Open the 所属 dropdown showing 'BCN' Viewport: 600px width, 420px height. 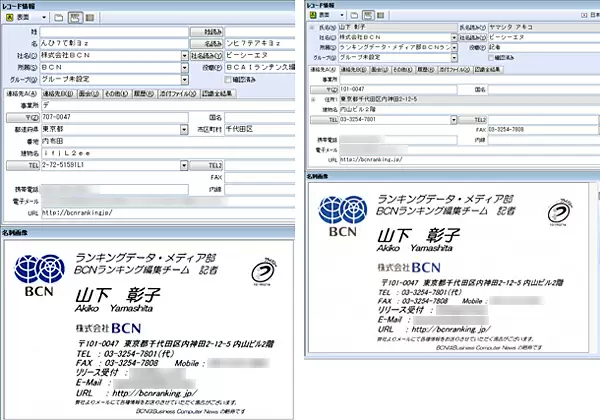pos(184,68)
